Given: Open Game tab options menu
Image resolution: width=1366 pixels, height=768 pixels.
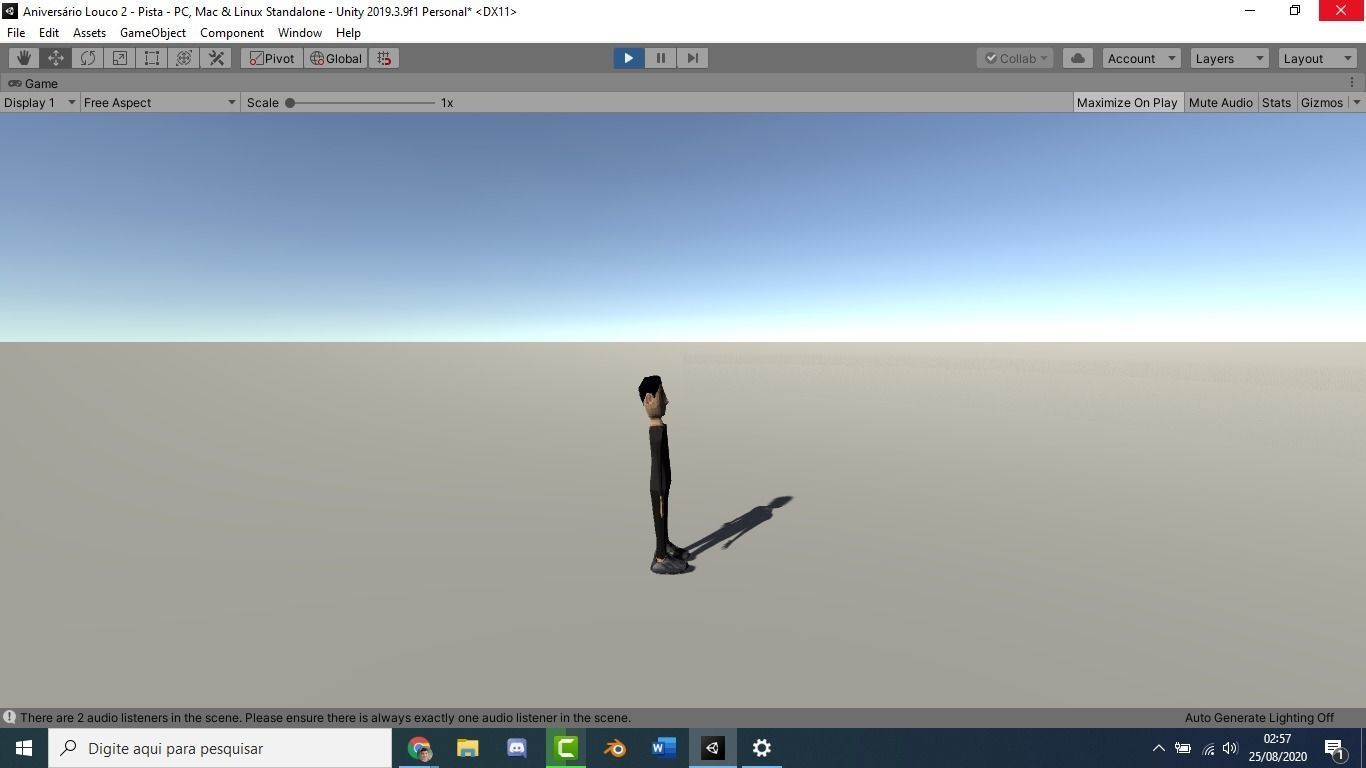Looking at the screenshot, I should (1352, 83).
